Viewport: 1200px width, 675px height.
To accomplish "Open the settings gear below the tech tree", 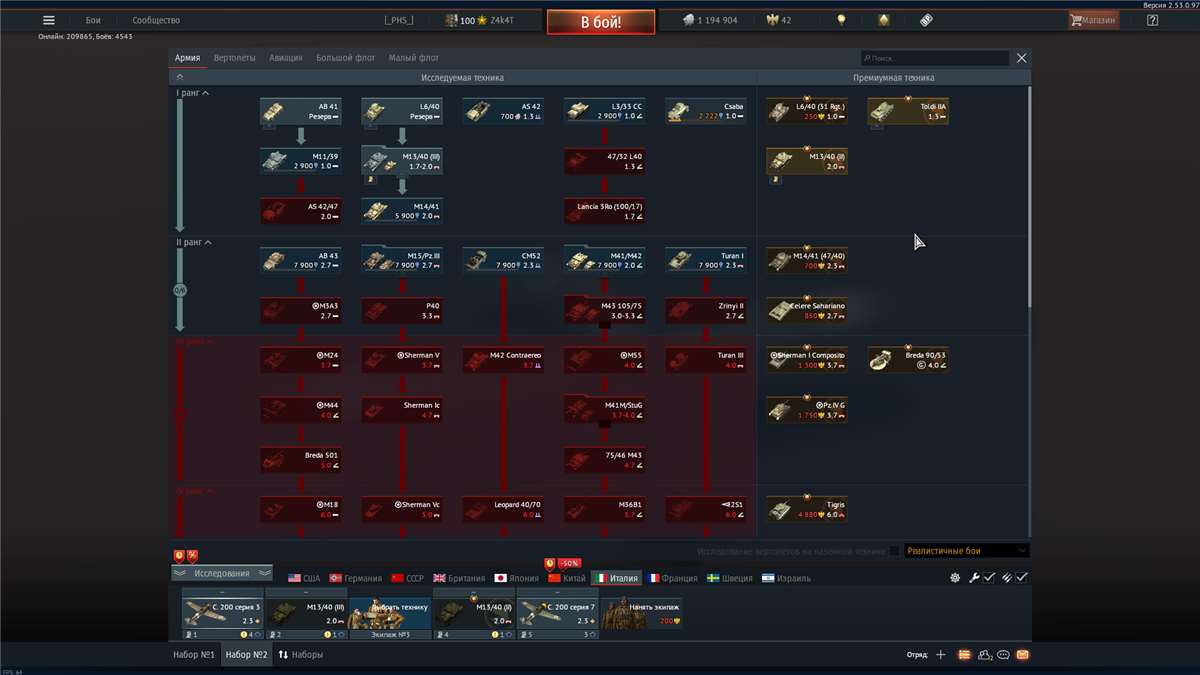I will 955,577.
